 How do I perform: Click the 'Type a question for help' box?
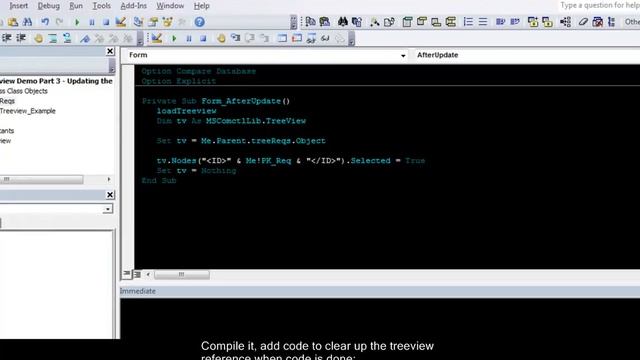(x=599, y=5)
